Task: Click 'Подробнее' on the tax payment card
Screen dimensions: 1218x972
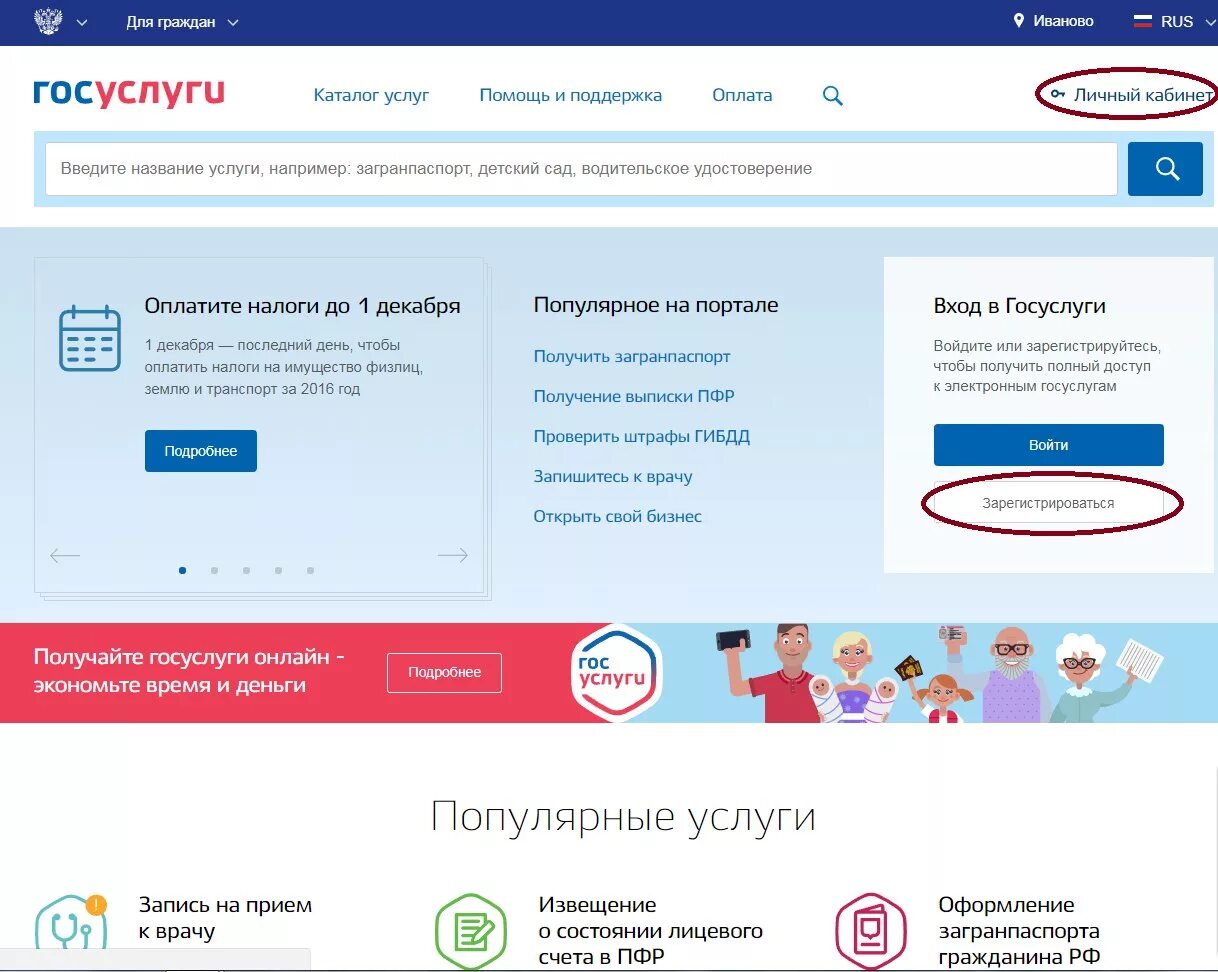Action: (x=201, y=451)
